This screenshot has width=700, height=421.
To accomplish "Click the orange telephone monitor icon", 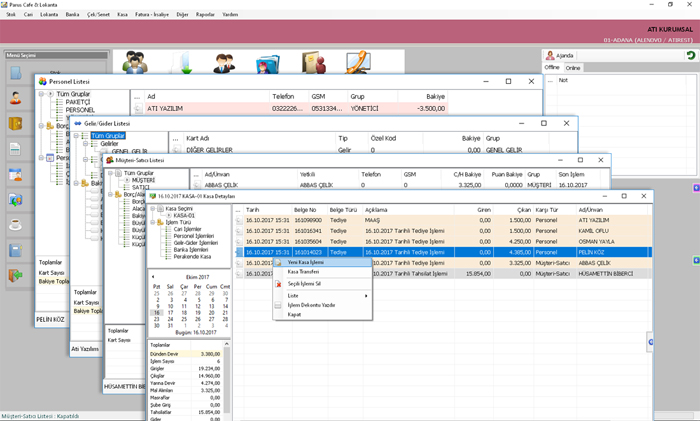I will (358, 62).
